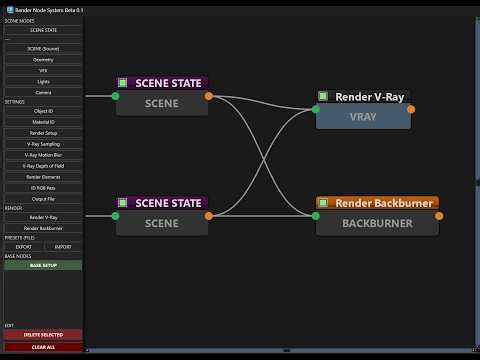Select the VRAY node body

tap(363, 117)
